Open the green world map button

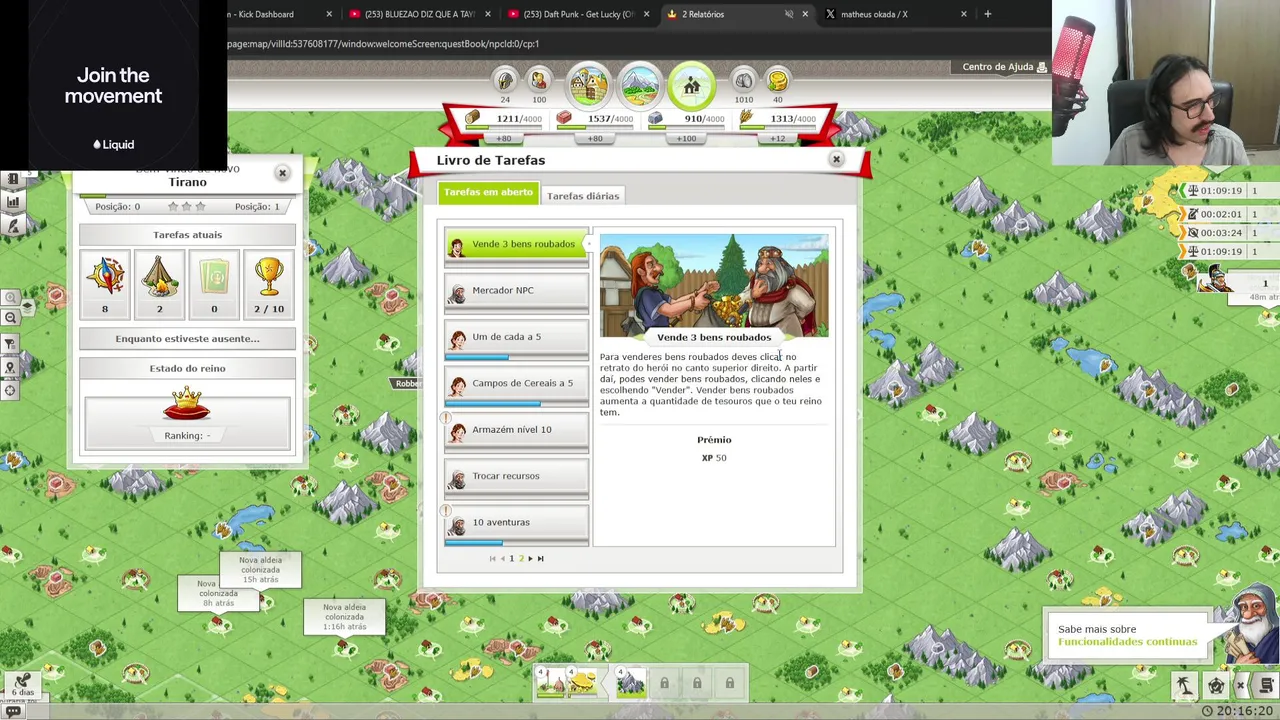point(691,86)
